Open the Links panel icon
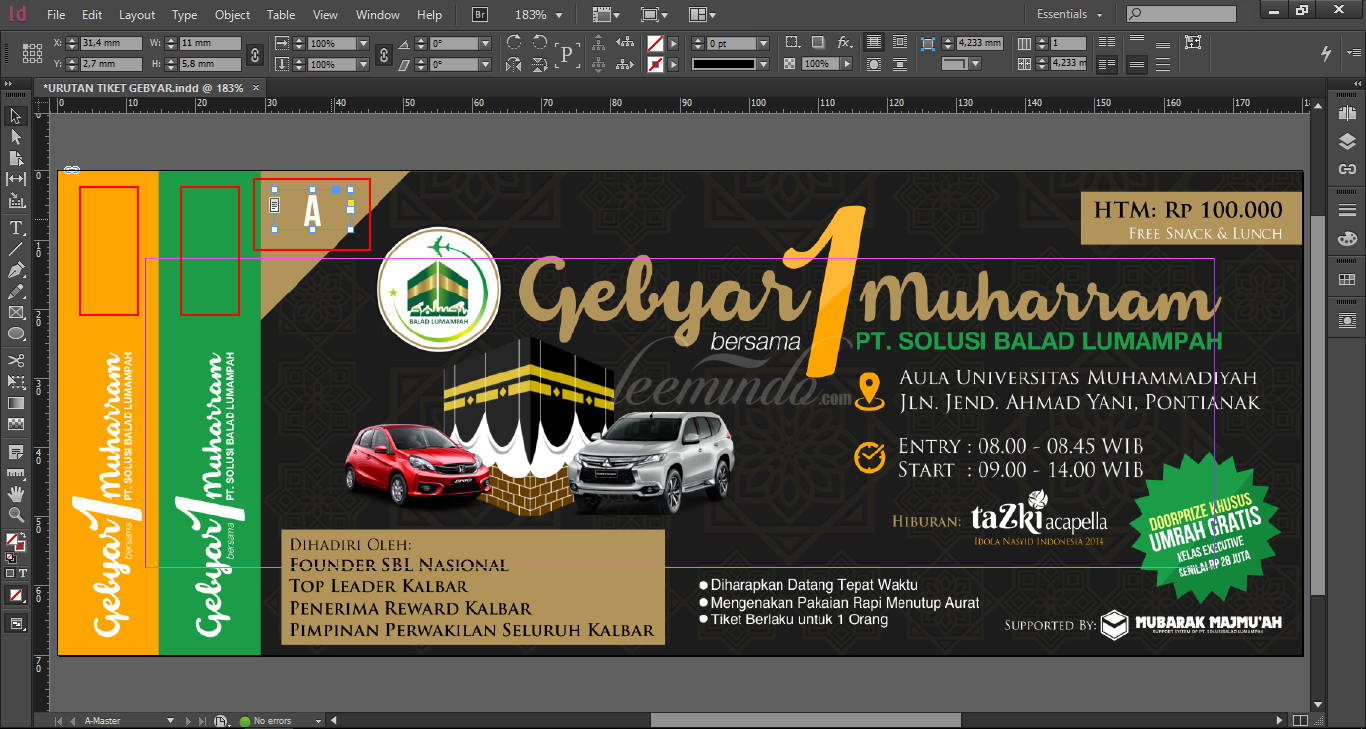 click(x=1347, y=168)
